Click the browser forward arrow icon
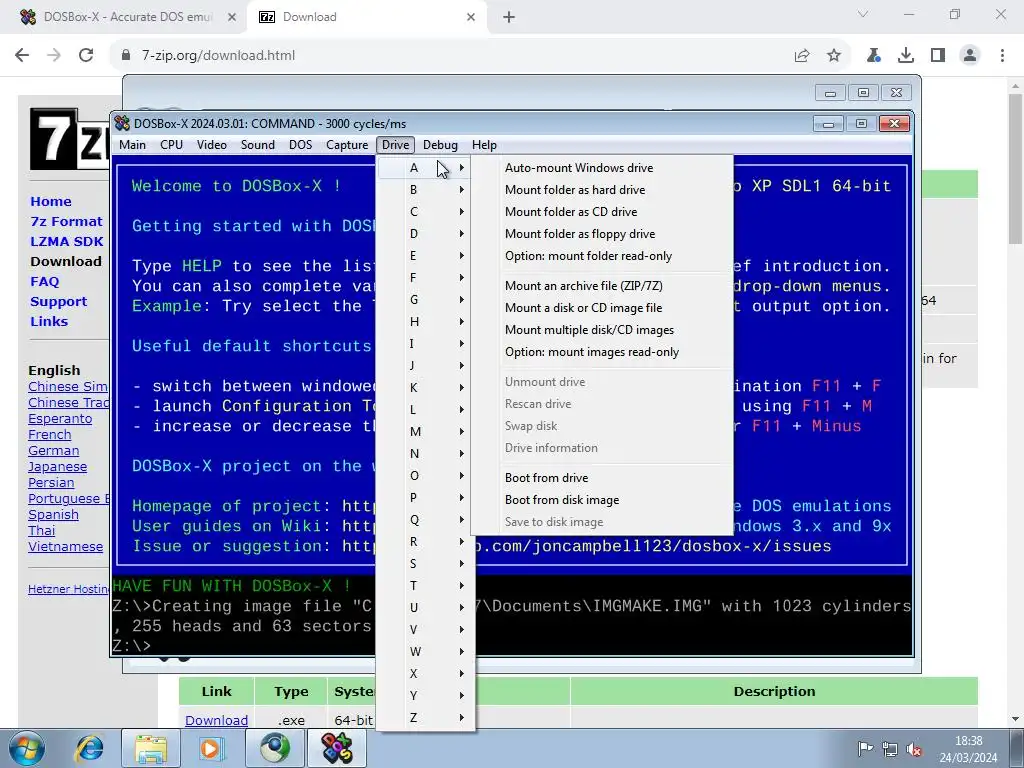The width and height of the screenshot is (1024, 768). coord(54,56)
